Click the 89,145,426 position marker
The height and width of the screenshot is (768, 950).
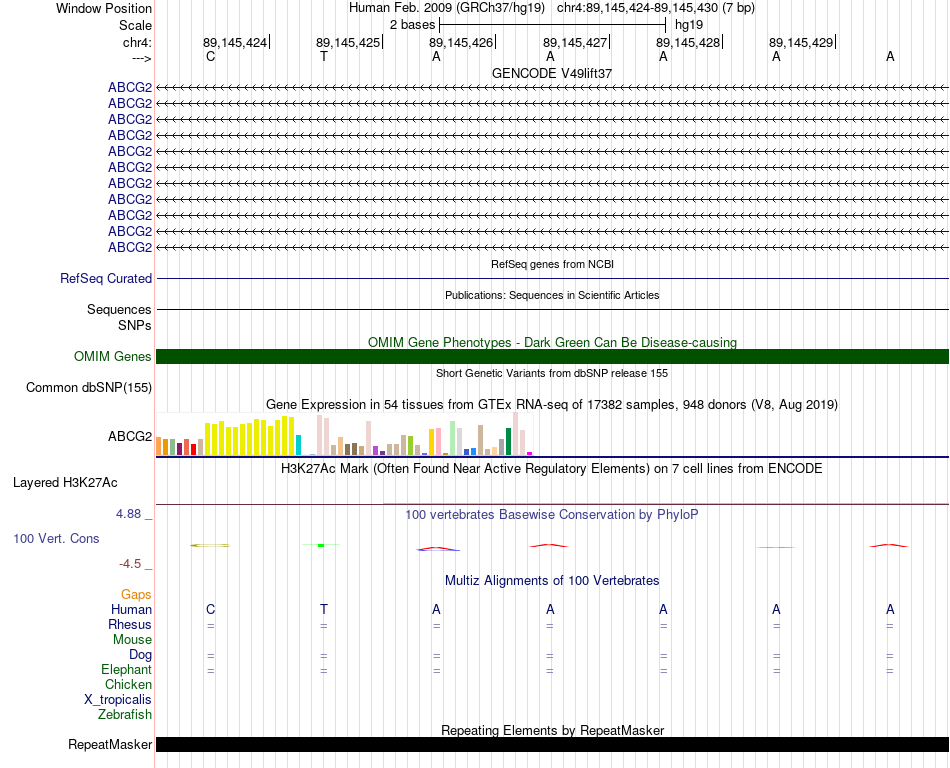[462, 42]
